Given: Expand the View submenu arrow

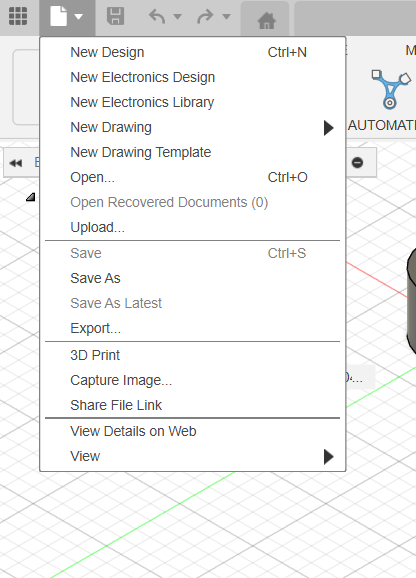Looking at the screenshot, I should click(328, 457).
